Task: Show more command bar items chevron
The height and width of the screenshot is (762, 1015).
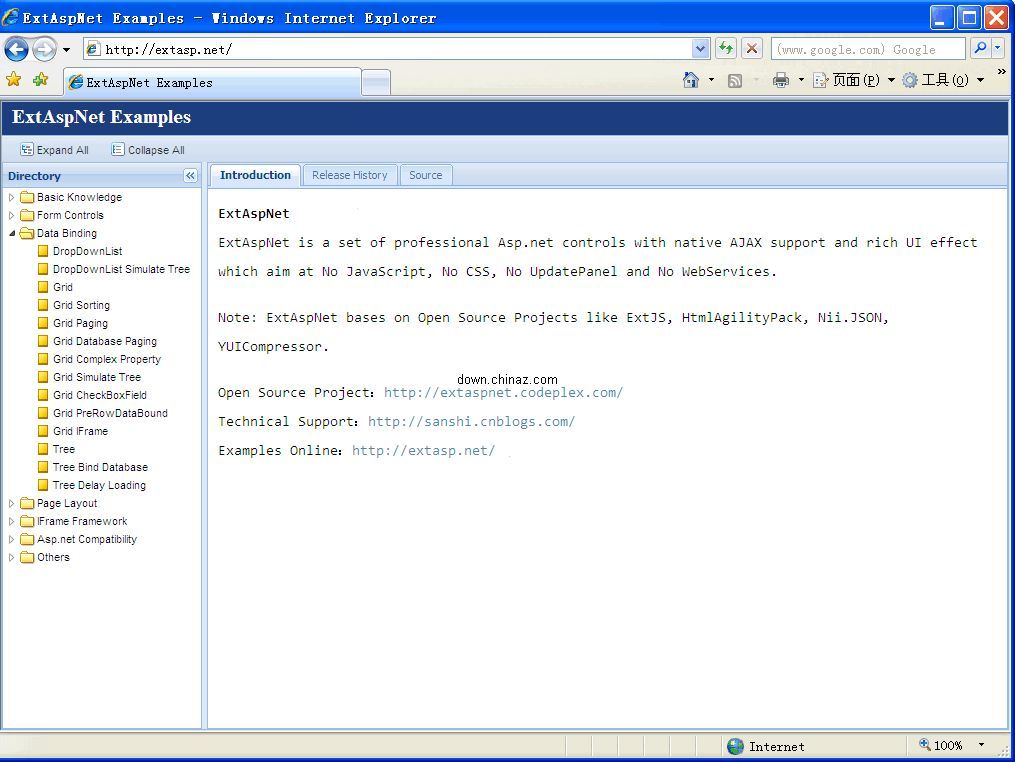Action: [x=1001, y=72]
